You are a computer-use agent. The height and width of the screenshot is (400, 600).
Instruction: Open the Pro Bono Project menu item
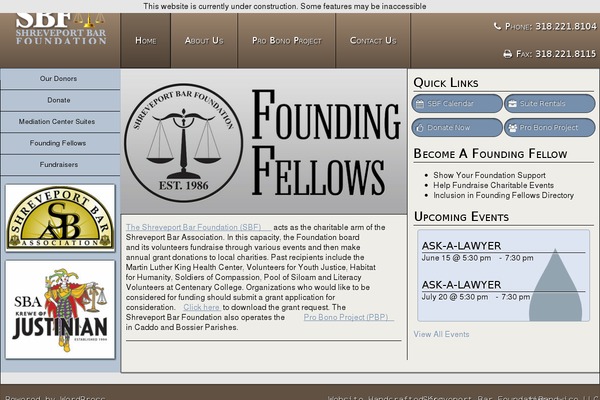(287, 41)
